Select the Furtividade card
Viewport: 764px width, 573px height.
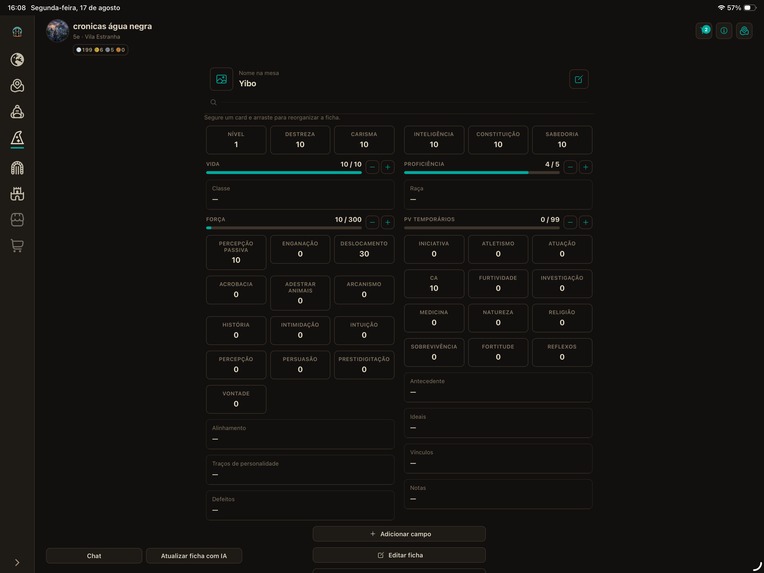[x=498, y=284]
